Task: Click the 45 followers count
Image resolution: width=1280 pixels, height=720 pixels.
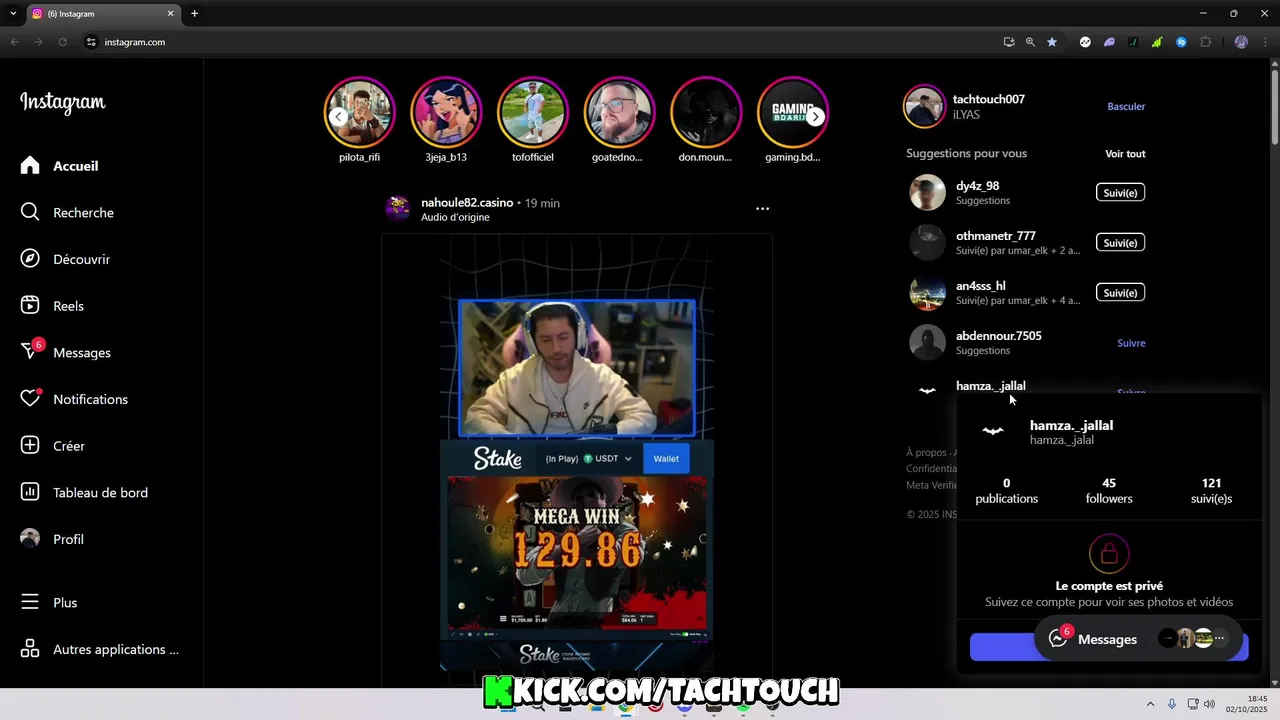Action: tap(1109, 491)
